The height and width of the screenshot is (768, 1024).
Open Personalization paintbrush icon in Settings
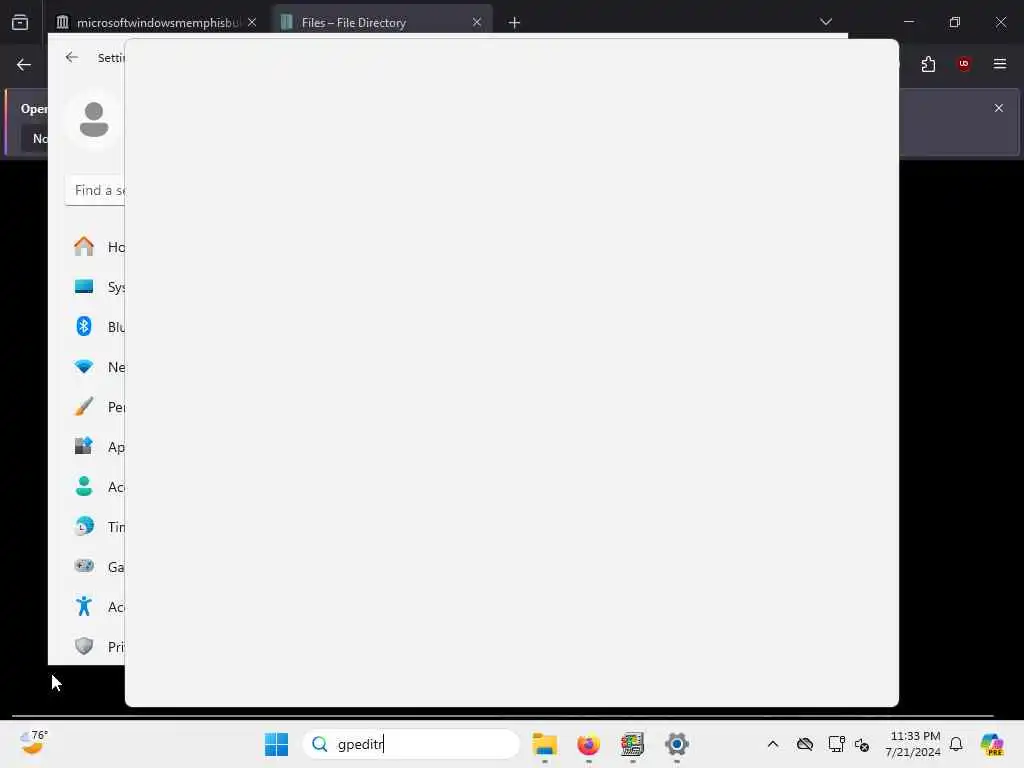click(x=84, y=406)
